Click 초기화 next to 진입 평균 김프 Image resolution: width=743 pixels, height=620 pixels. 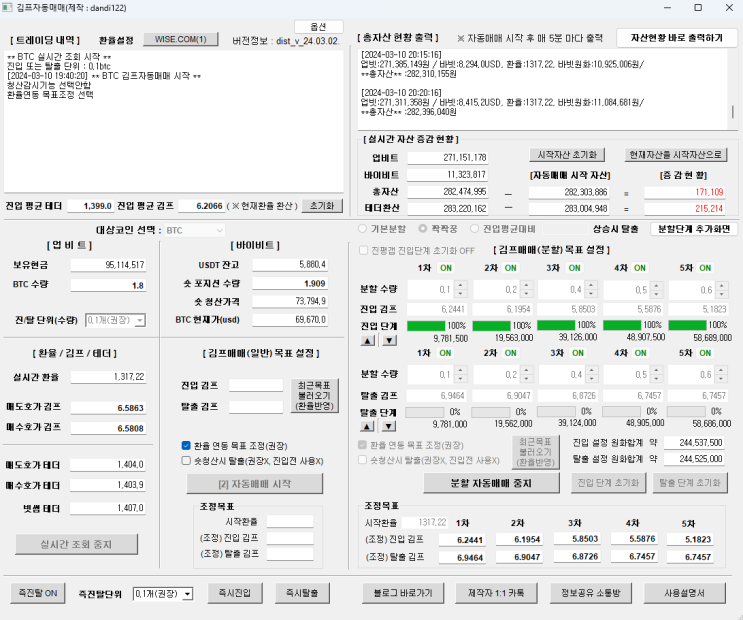(x=322, y=206)
